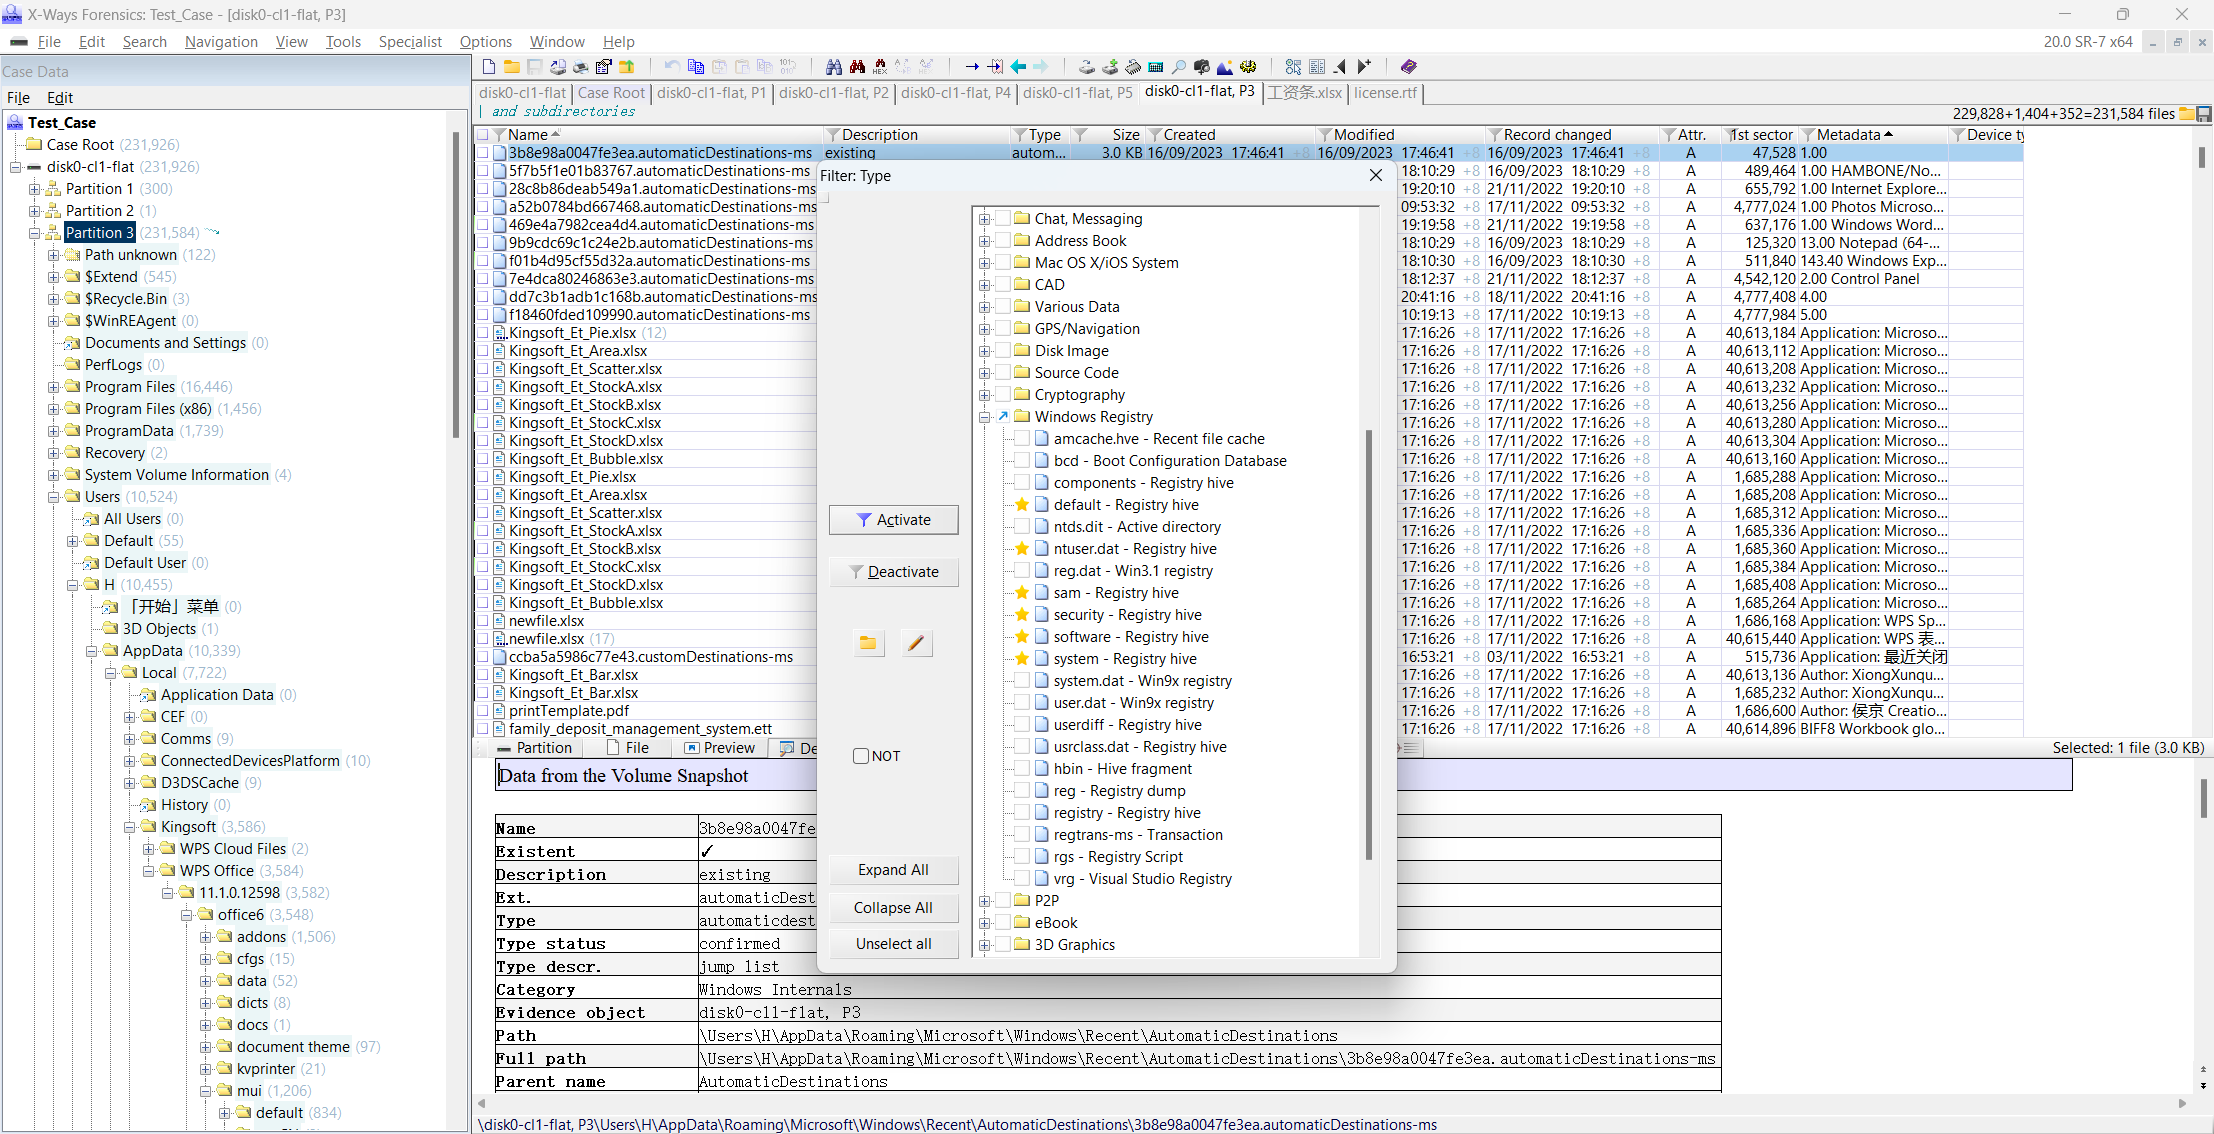This screenshot has width=2214, height=1134.
Task: Click the red binoculars simultaneous search icon
Action: click(857, 67)
